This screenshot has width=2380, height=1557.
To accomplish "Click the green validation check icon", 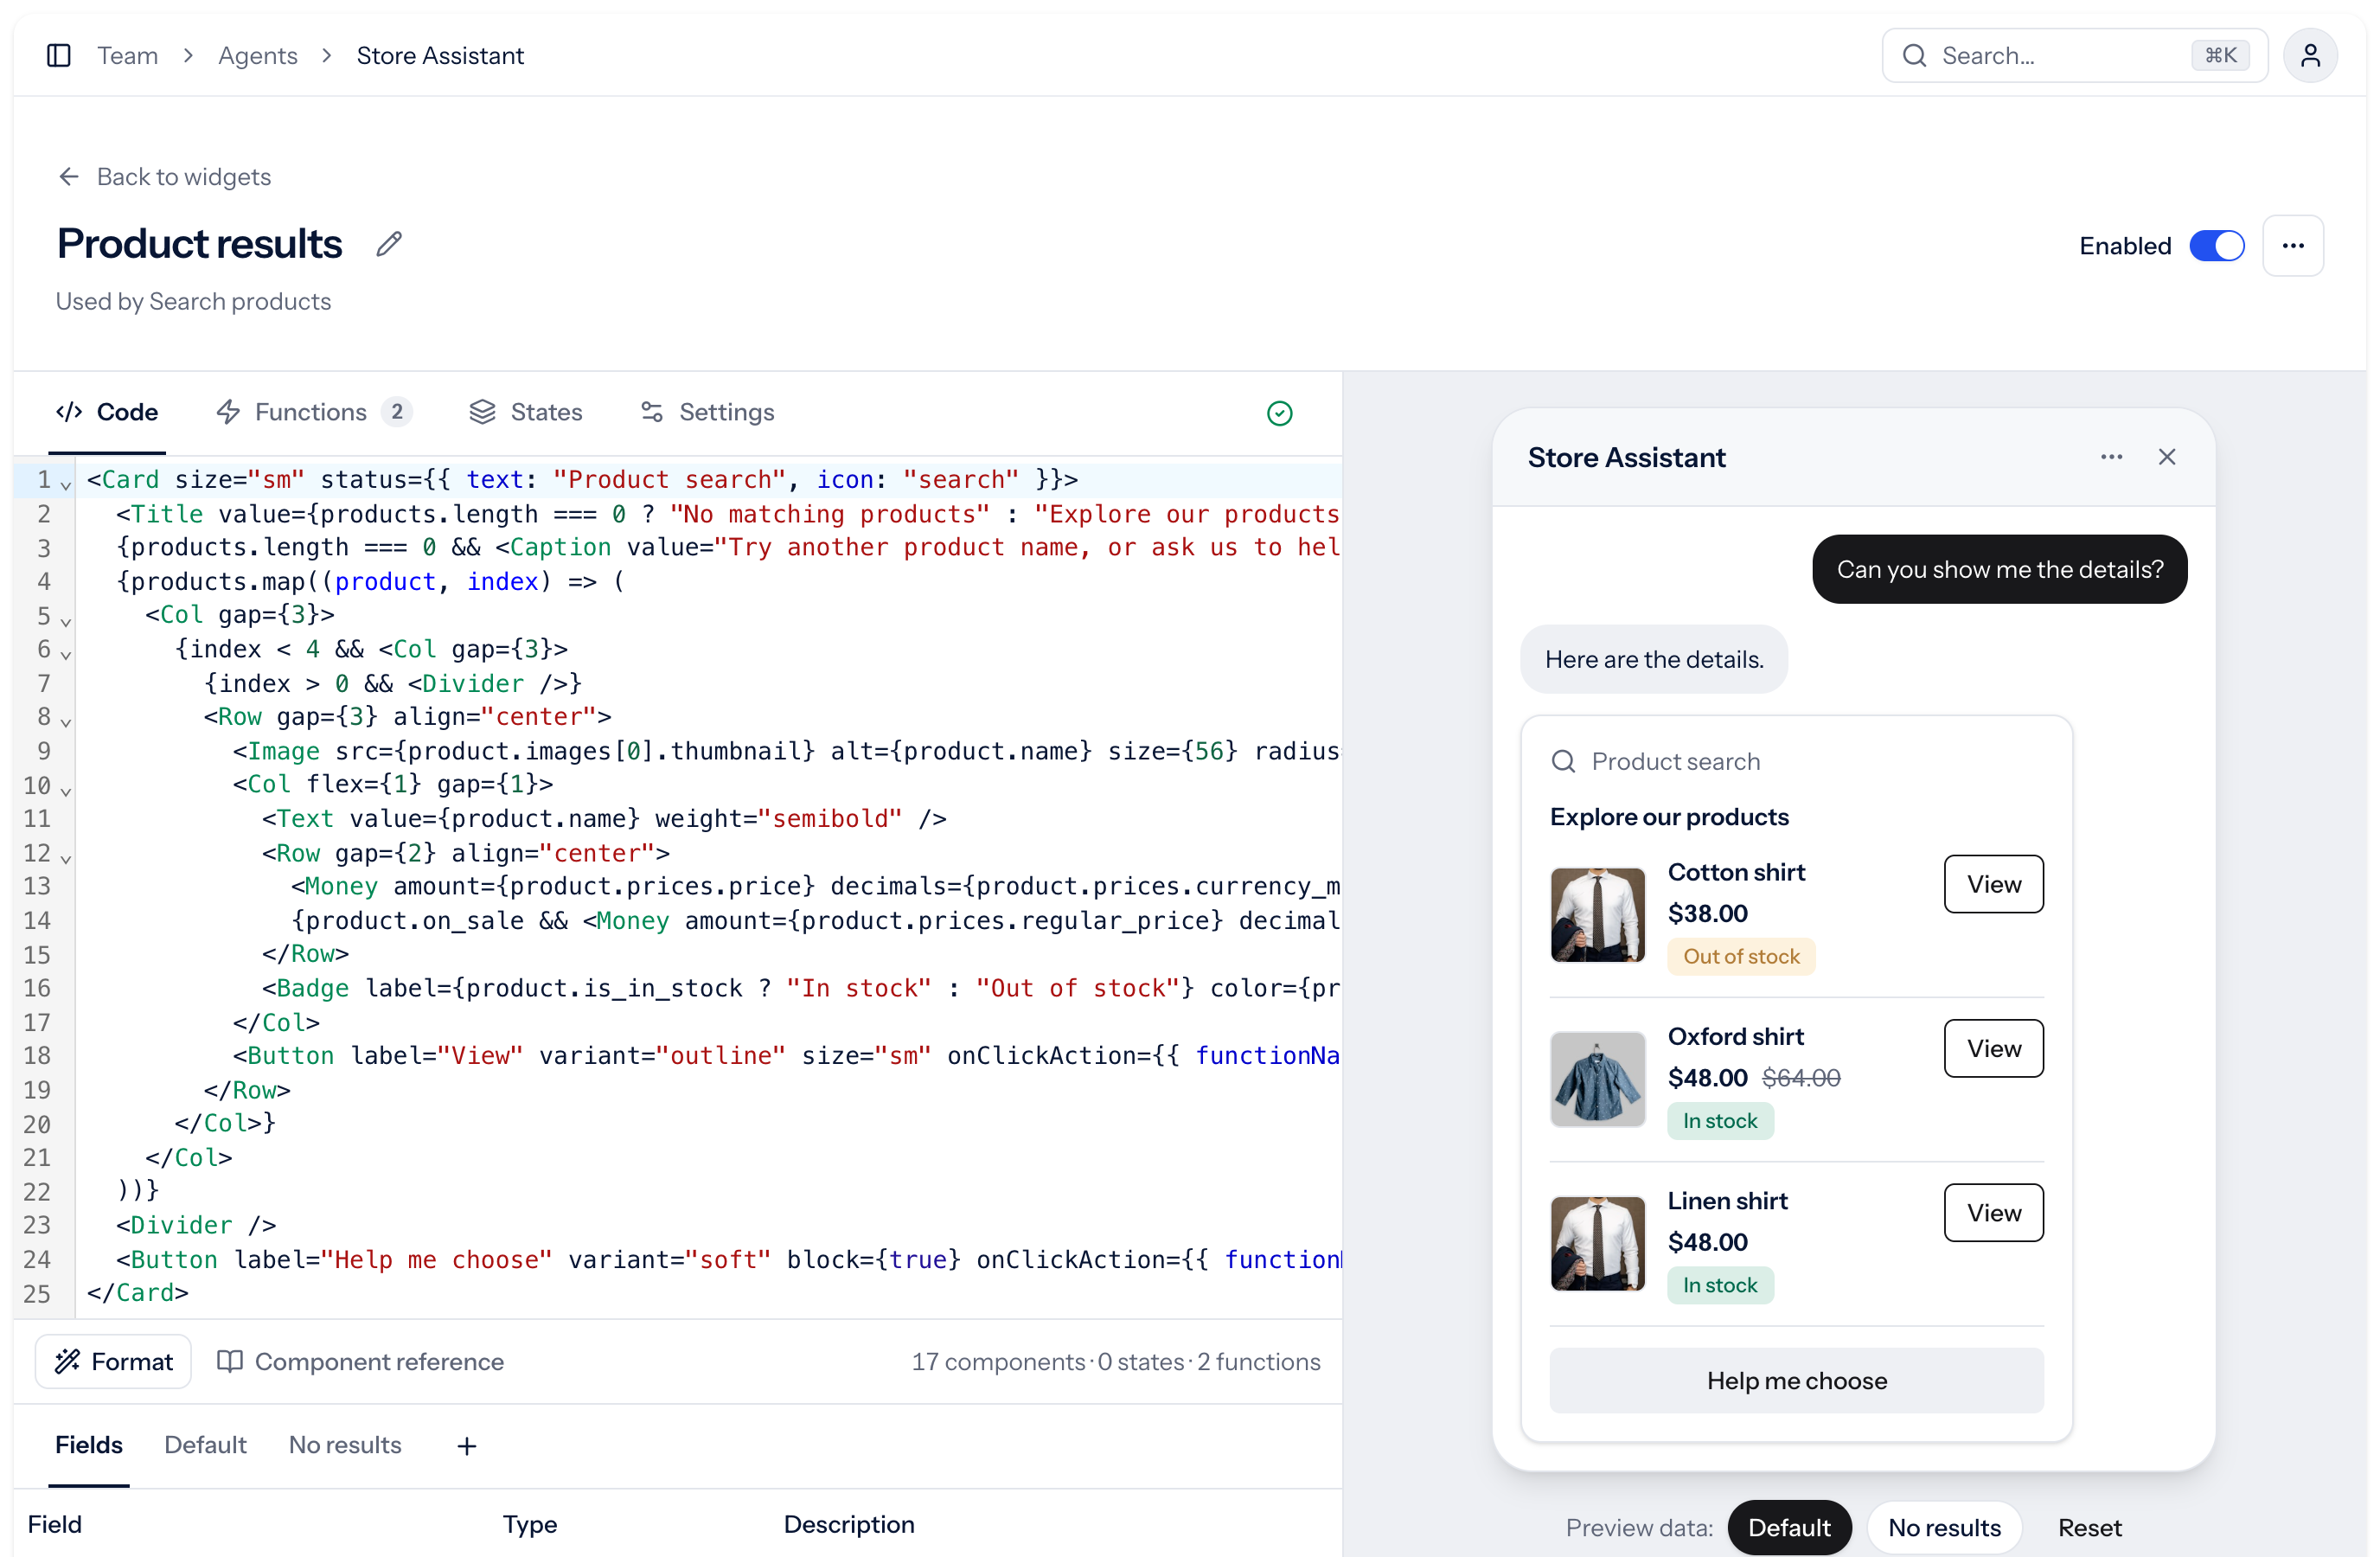I will [x=1279, y=413].
